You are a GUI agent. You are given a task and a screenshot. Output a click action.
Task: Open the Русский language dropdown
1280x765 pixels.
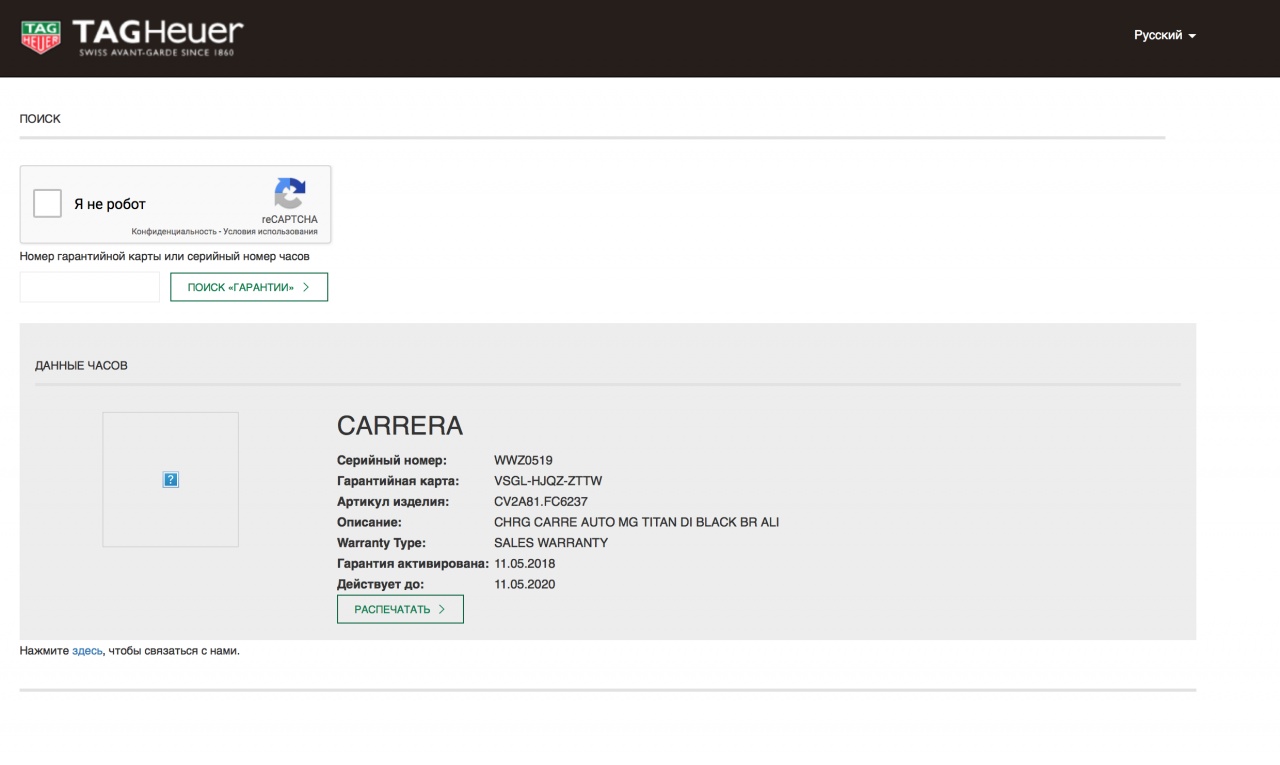(x=1158, y=35)
